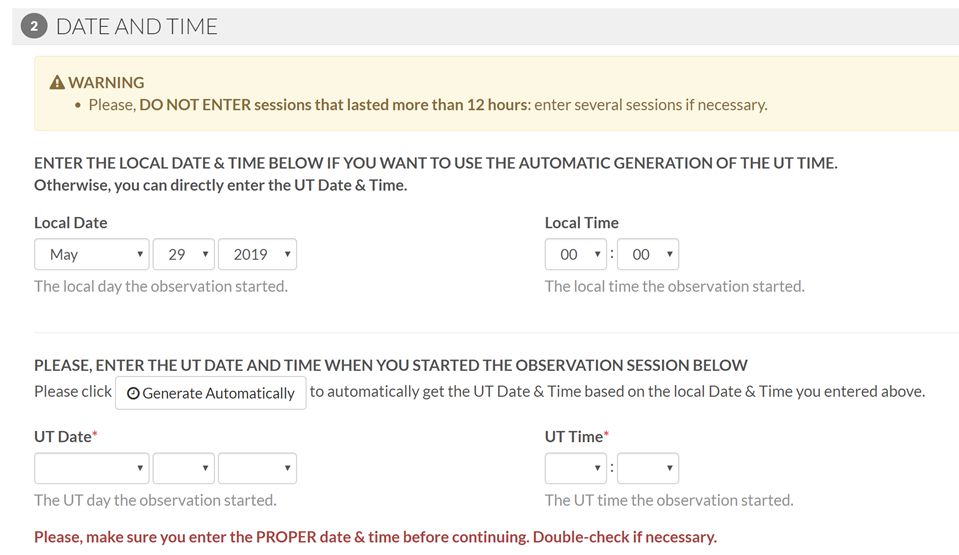
Task: Open the empty UT Date month dropdown
Action: click(x=92, y=468)
